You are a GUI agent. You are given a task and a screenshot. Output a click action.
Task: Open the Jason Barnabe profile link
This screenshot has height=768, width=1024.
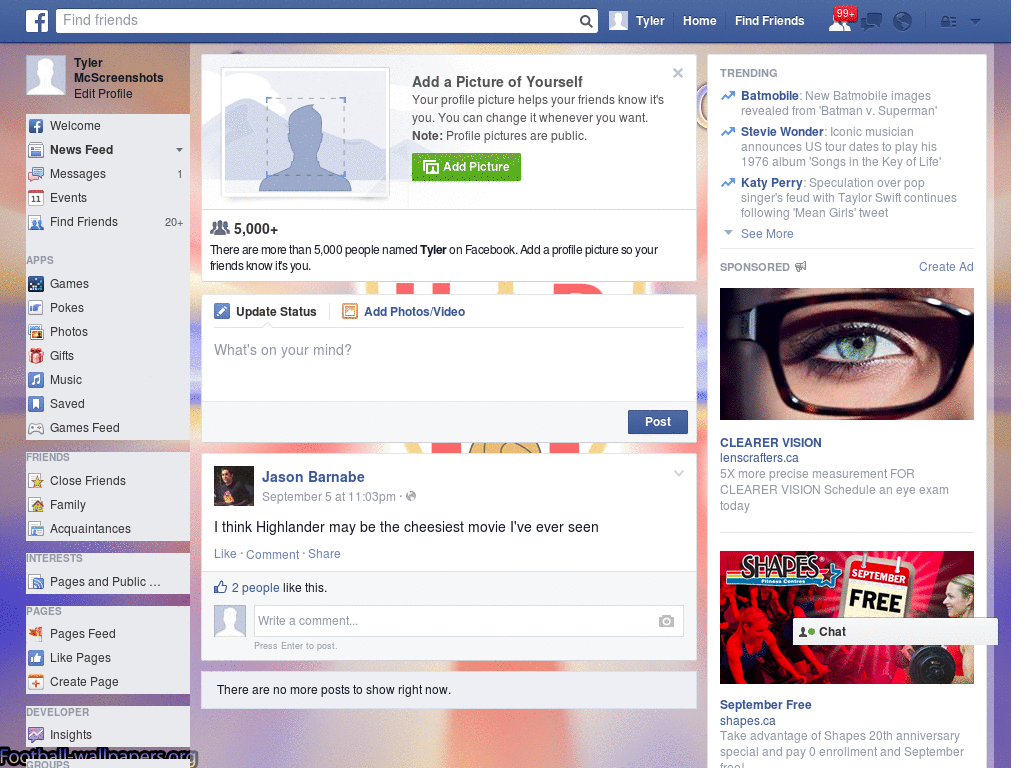(x=313, y=477)
